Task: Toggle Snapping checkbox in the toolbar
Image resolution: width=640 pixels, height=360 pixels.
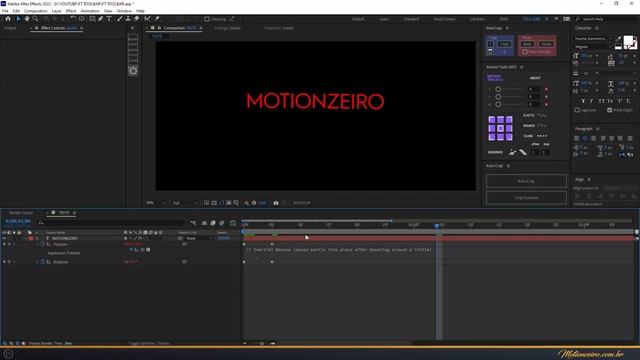Action: 207,19
